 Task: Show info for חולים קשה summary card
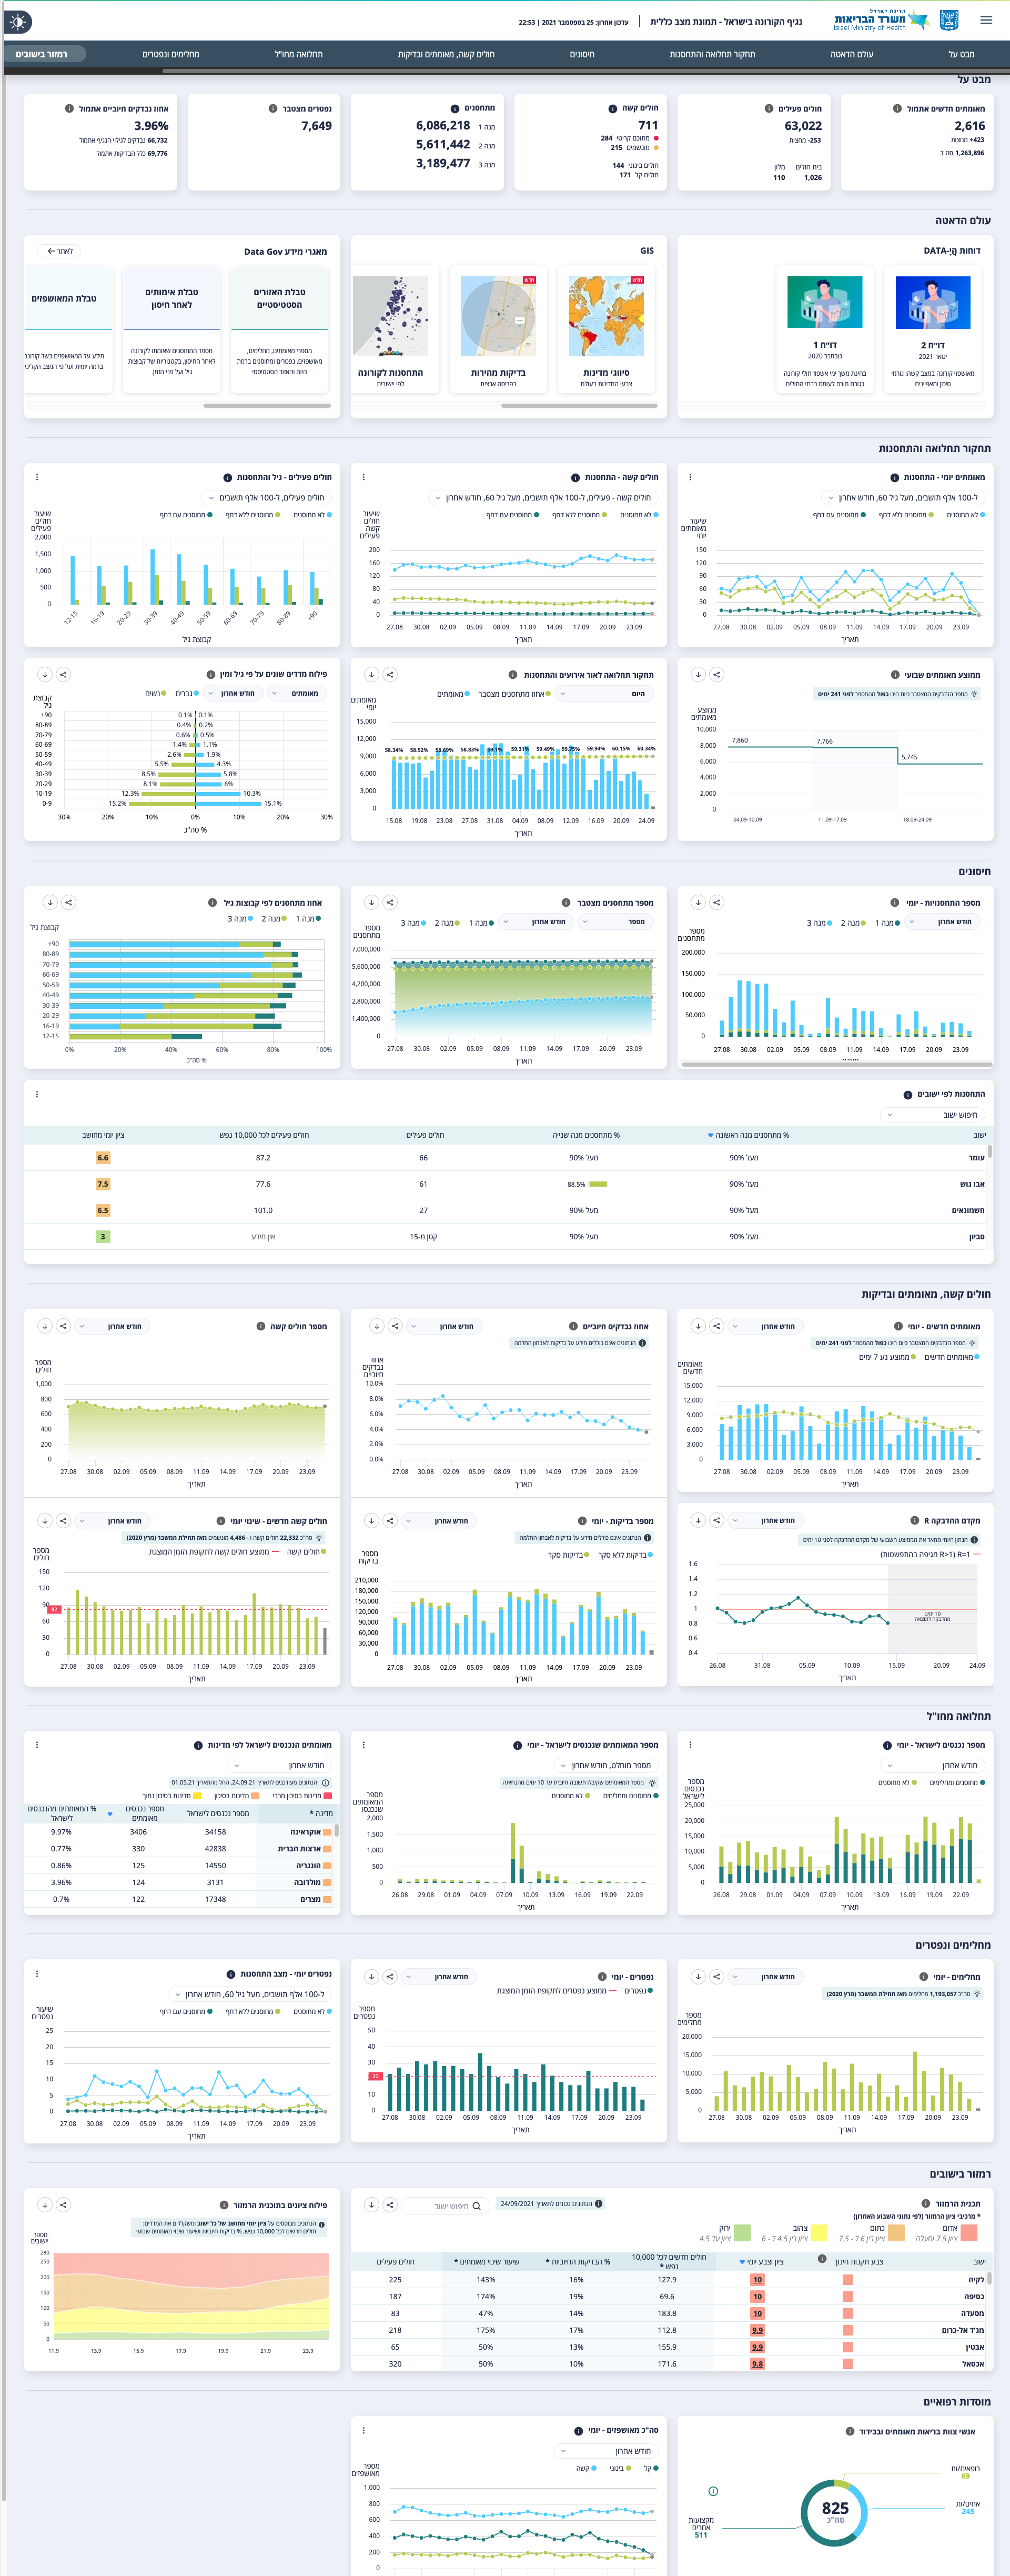point(613,108)
